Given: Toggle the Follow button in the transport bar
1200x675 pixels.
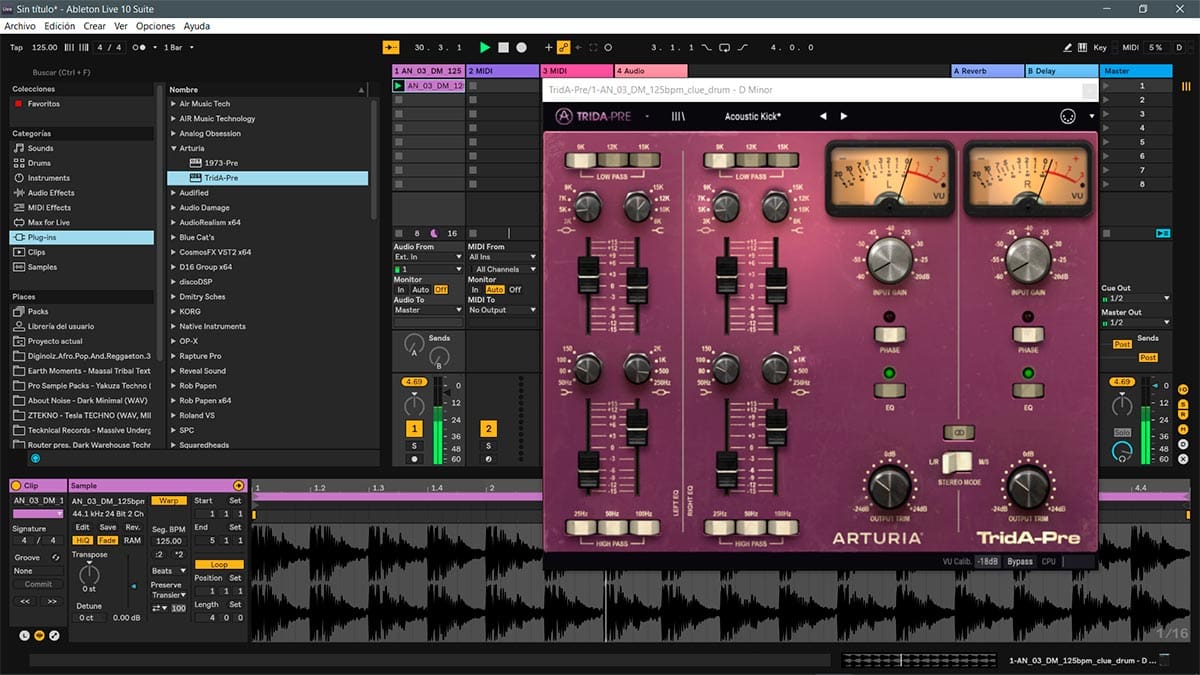Looking at the screenshot, I should tap(391, 47).
